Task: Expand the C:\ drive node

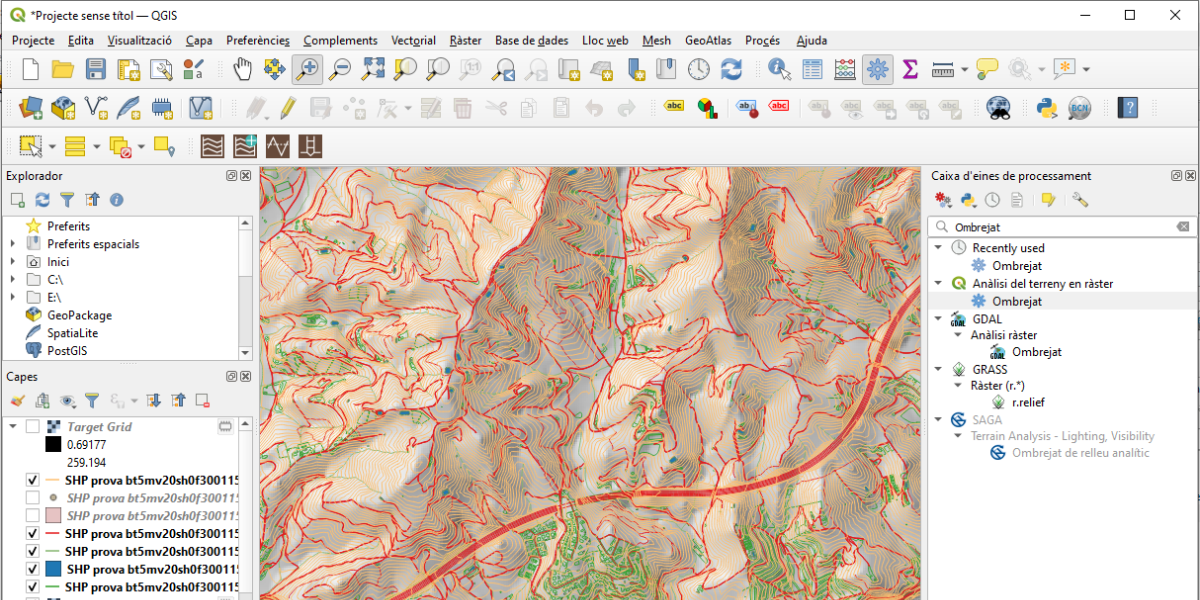Action: point(13,279)
